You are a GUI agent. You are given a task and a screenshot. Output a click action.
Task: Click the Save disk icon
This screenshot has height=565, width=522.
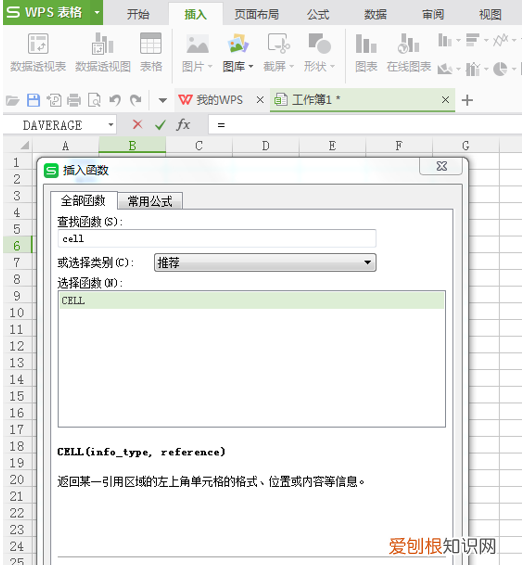click(34, 100)
